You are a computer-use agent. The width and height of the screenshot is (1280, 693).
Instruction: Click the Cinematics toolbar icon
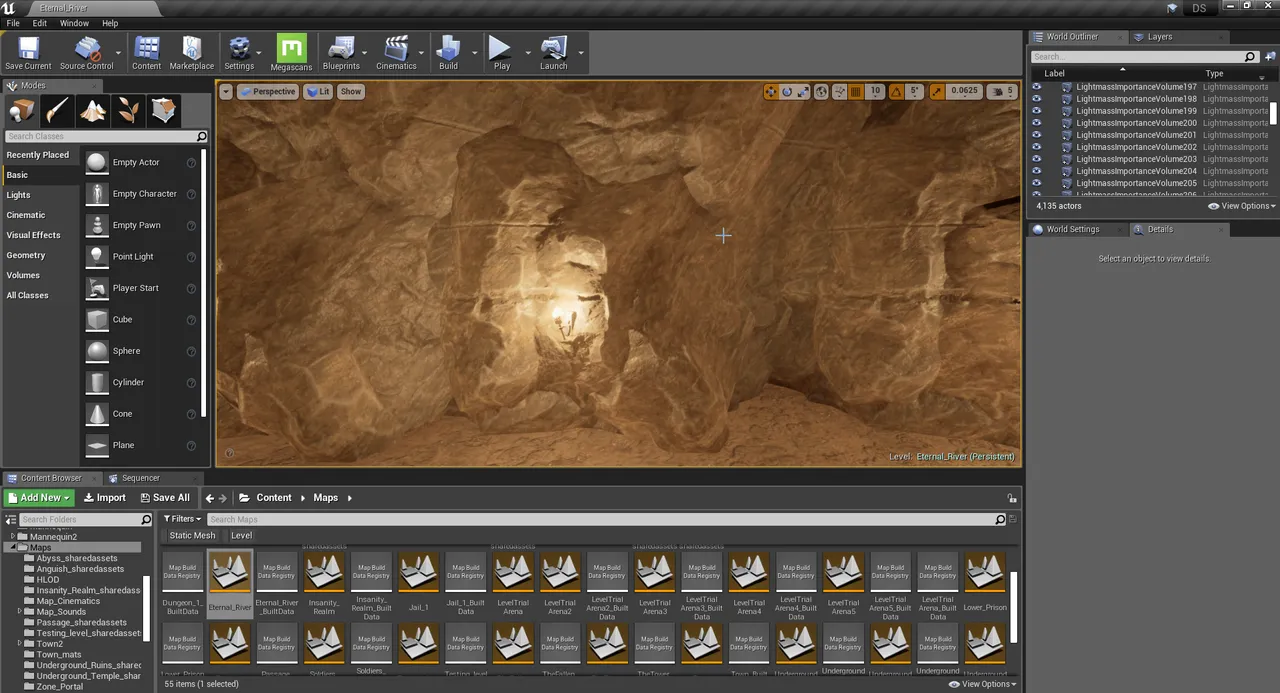point(396,52)
